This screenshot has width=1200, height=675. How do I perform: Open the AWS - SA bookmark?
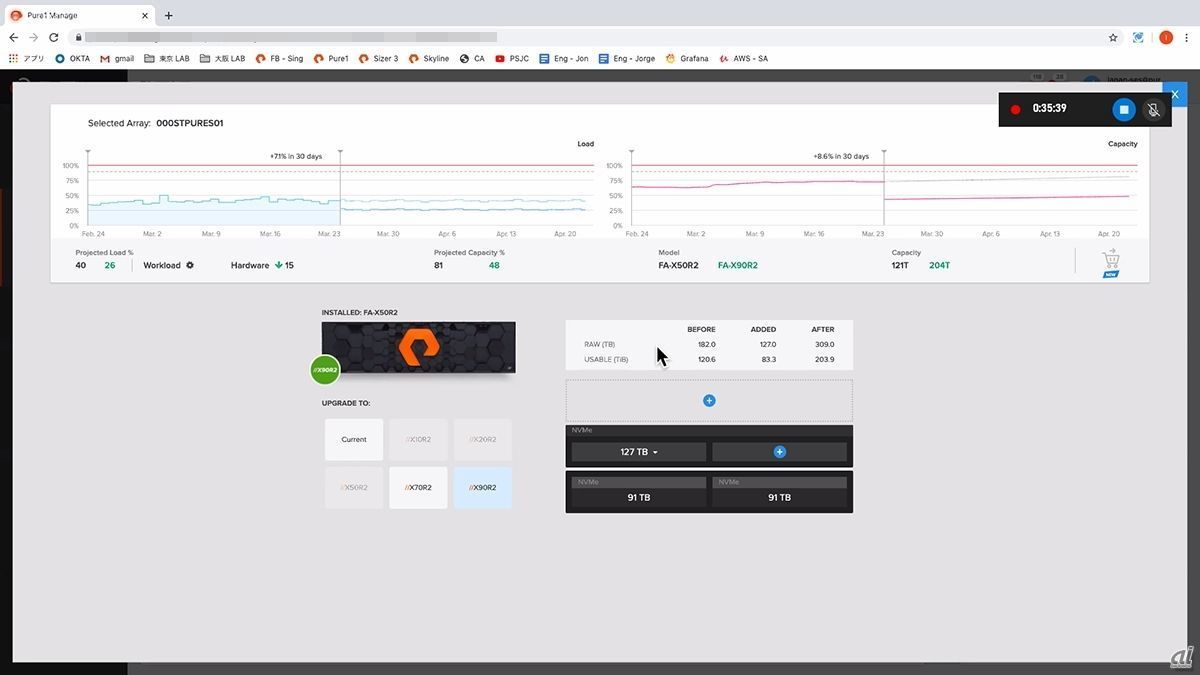743,59
